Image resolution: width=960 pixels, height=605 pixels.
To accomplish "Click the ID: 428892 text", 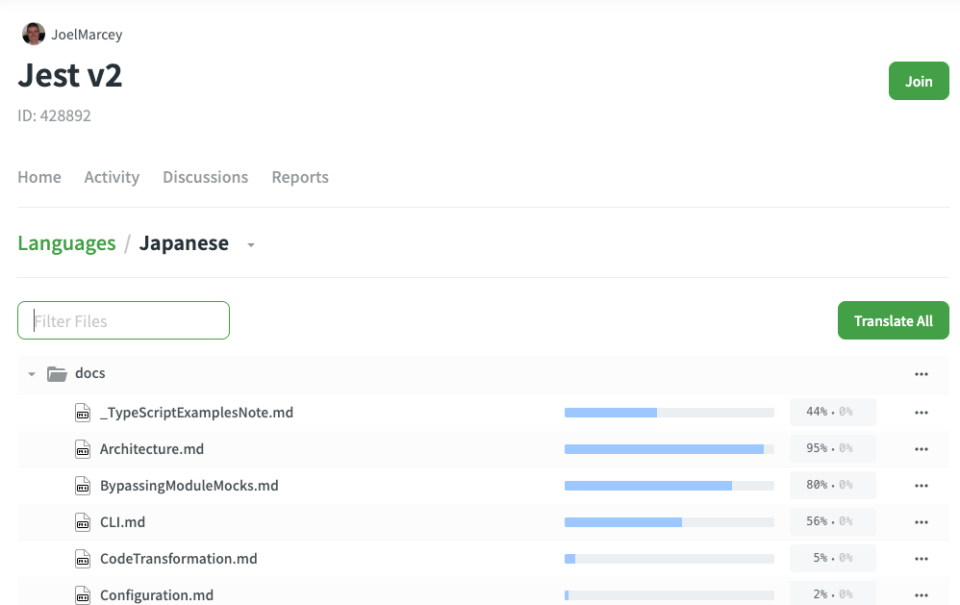I will pyautogui.click(x=54, y=116).
